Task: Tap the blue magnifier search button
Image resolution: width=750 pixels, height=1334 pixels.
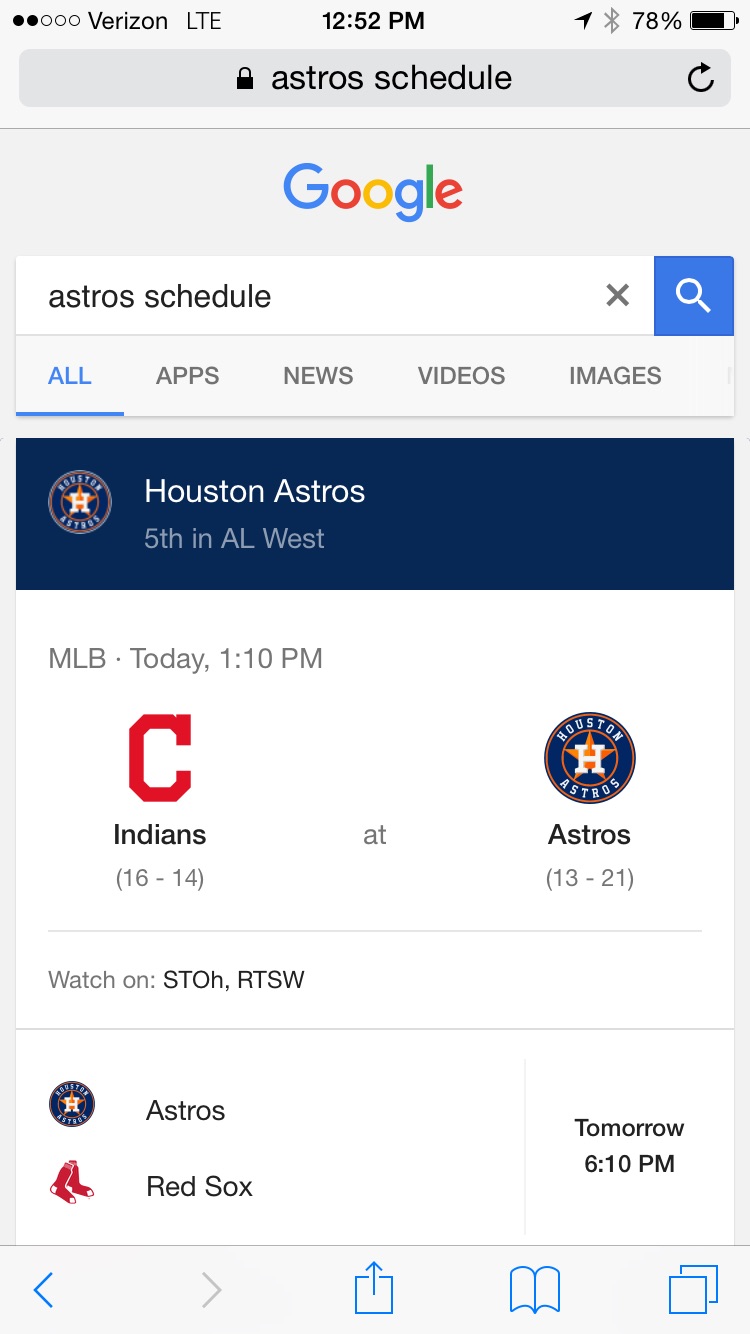Action: click(x=693, y=295)
